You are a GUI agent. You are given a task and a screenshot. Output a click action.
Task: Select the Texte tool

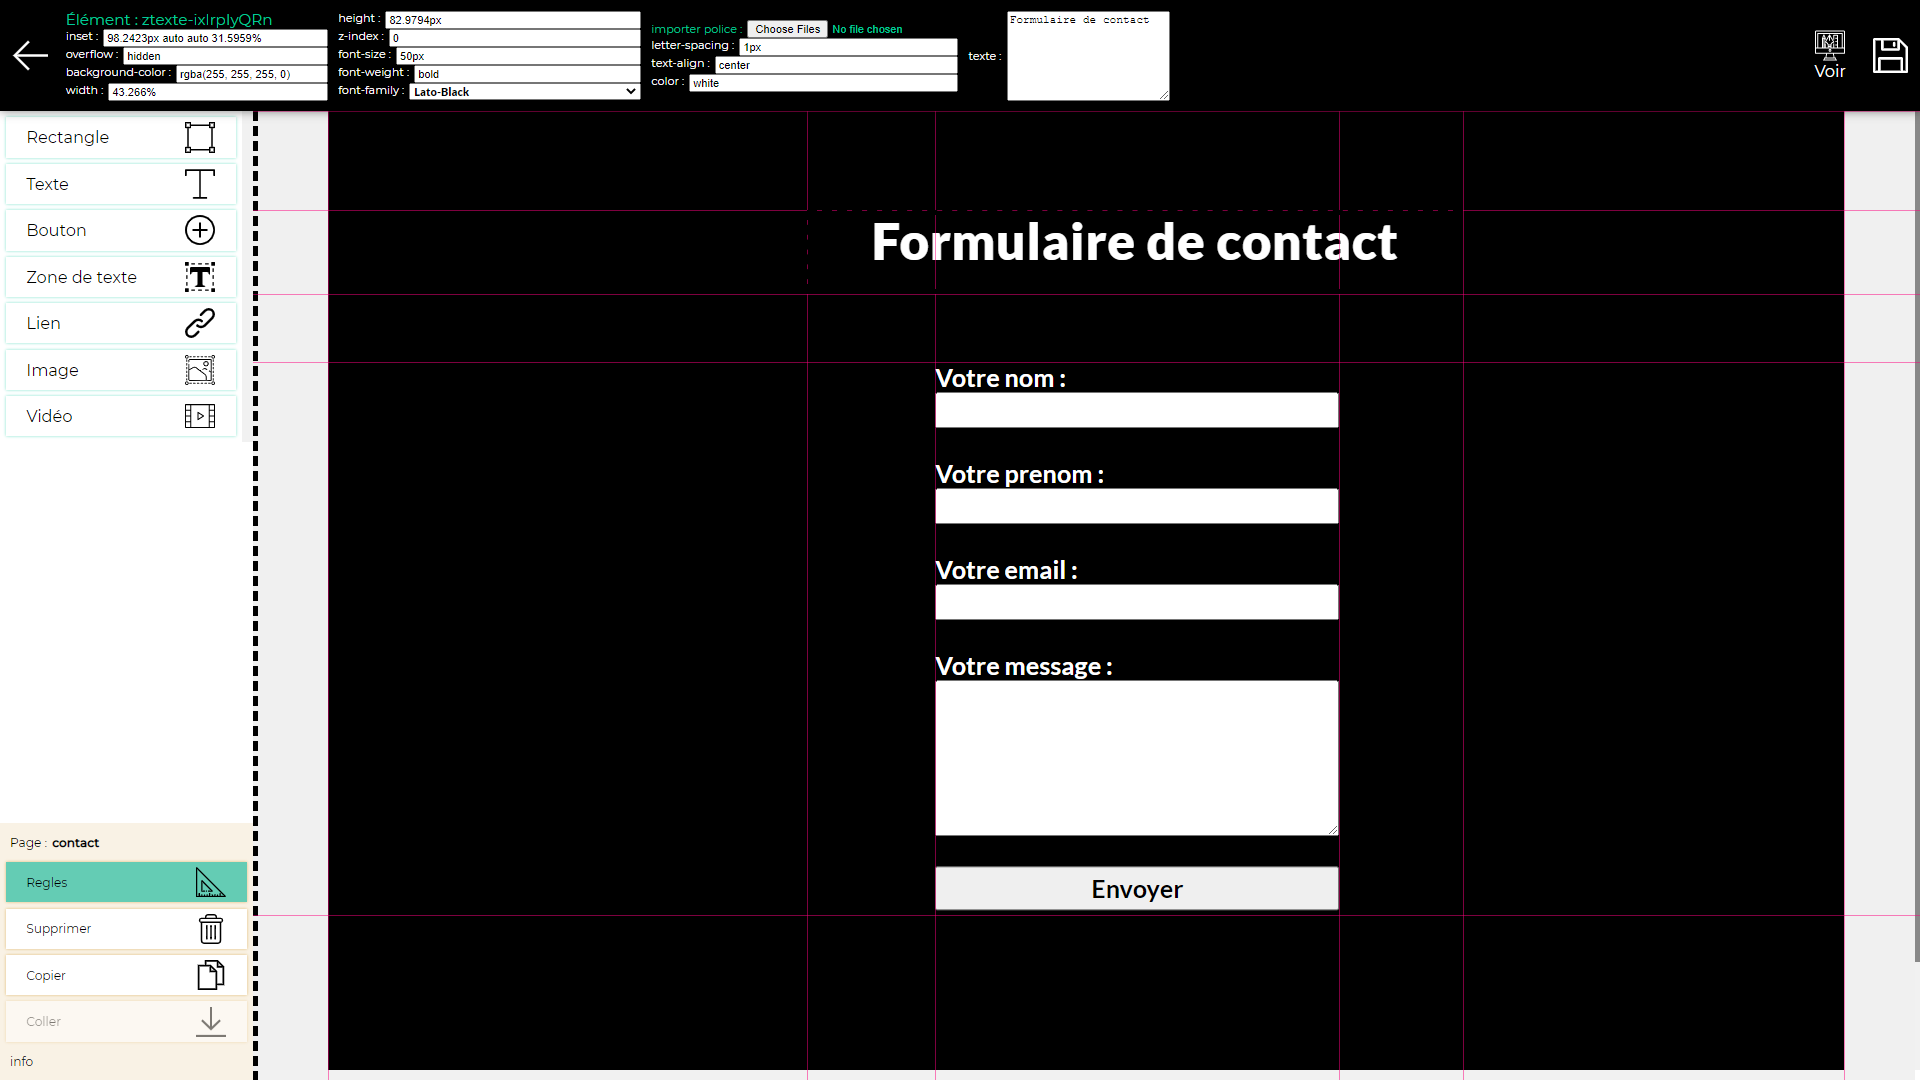120,183
